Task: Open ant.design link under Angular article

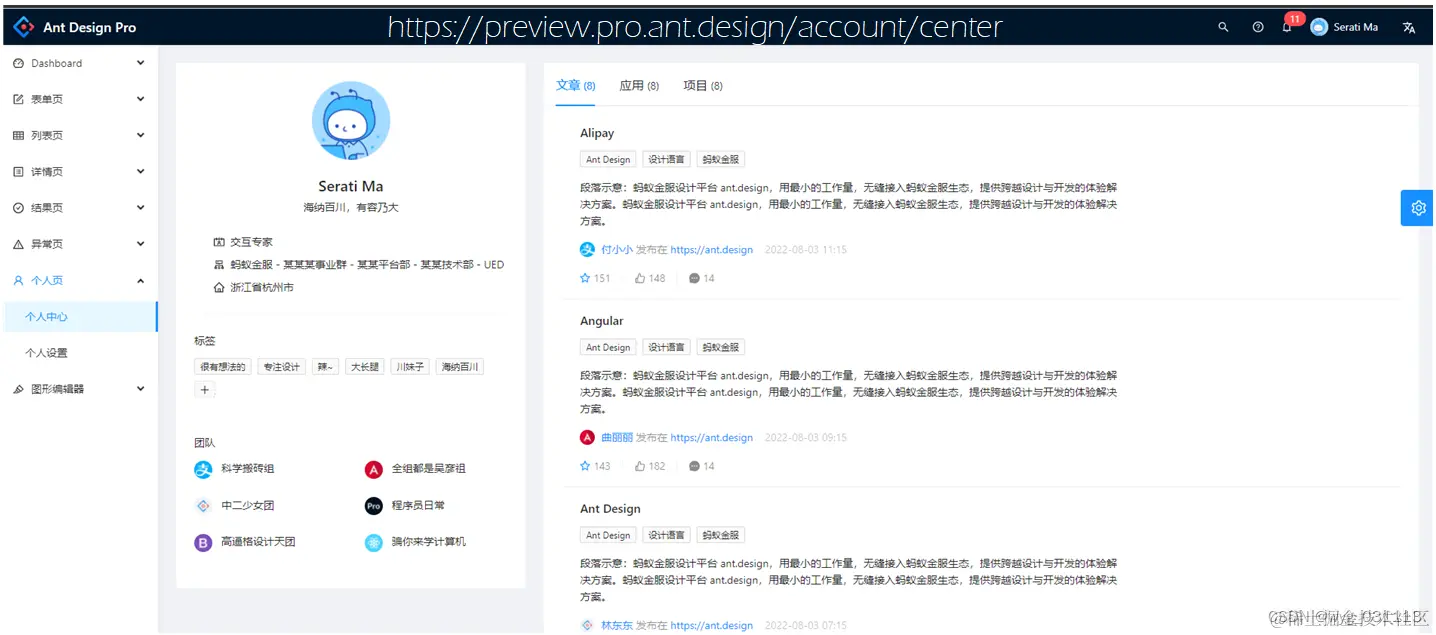Action: coord(712,438)
